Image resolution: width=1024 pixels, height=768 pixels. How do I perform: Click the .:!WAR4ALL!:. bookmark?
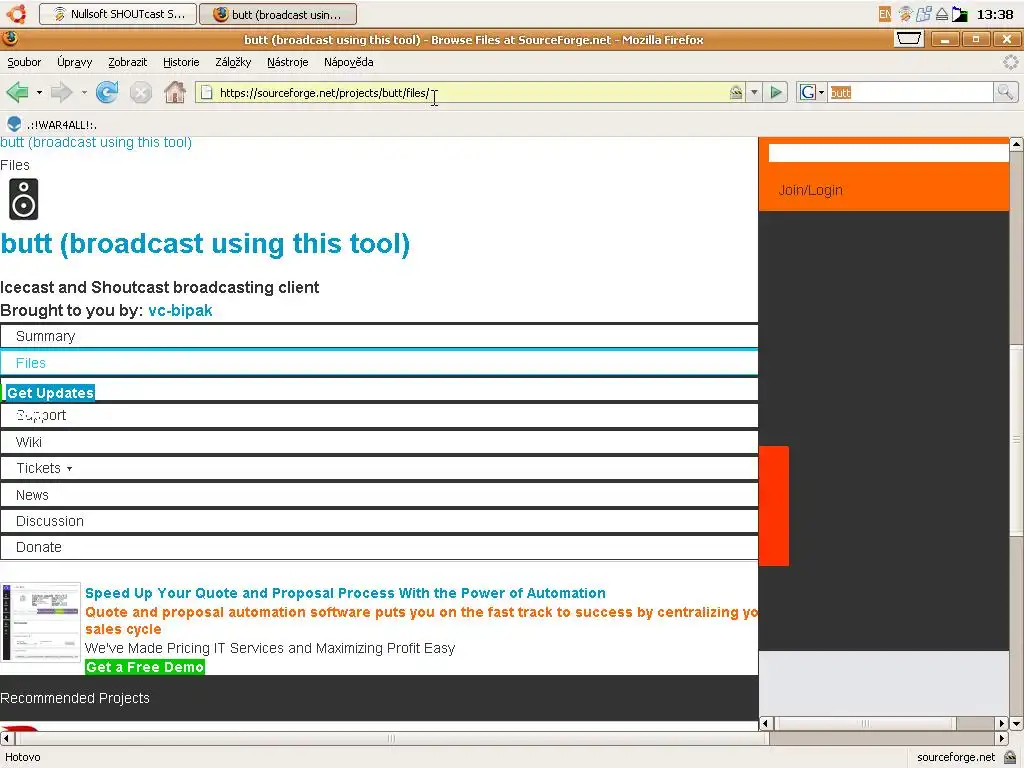point(62,125)
